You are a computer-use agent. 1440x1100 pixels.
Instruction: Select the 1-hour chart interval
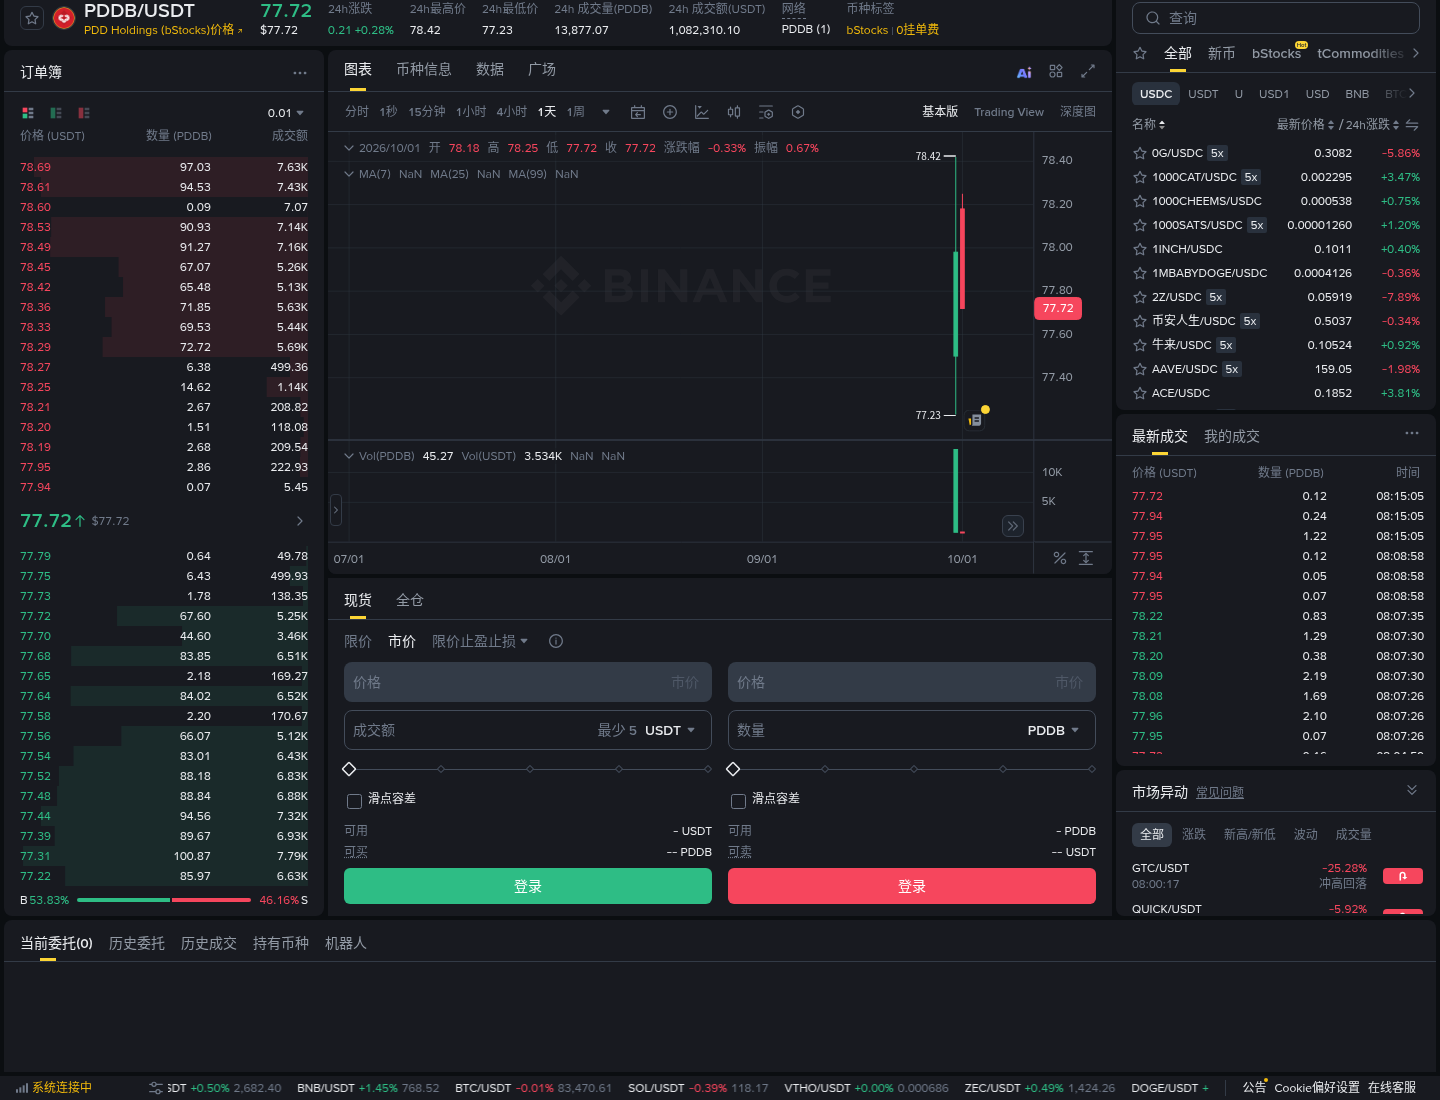pos(471,112)
